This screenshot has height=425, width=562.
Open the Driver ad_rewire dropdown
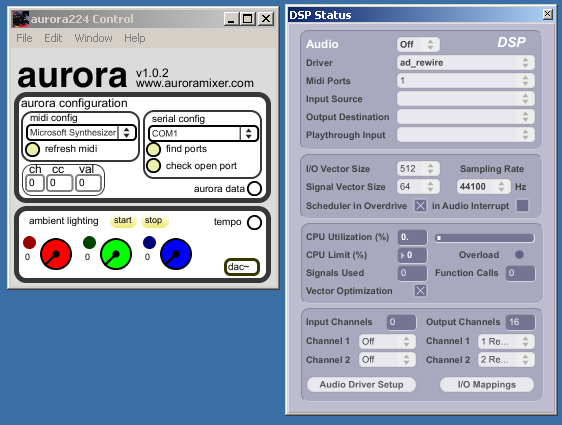coord(466,63)
